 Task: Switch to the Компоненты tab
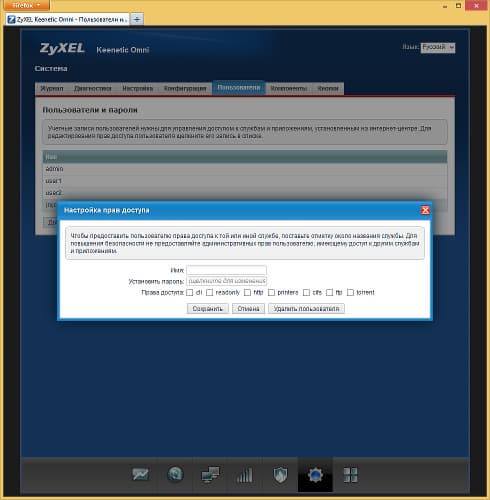point(289,88)
